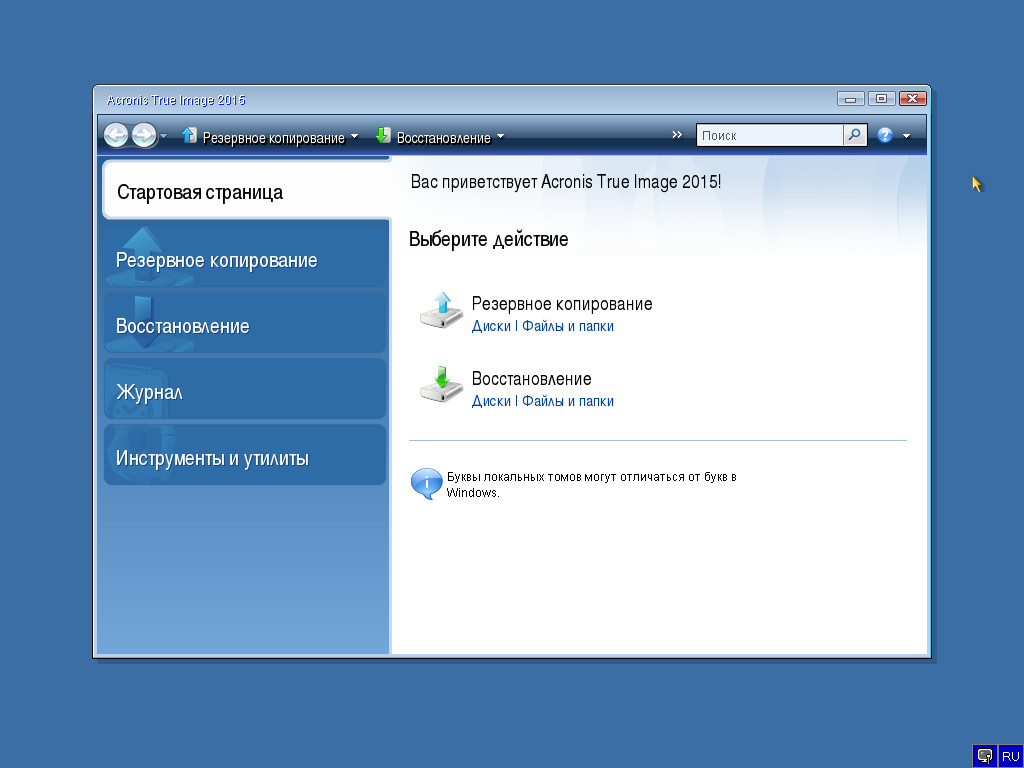
Task: Close the Acronis True Image window
Action: tap(912, 99)
